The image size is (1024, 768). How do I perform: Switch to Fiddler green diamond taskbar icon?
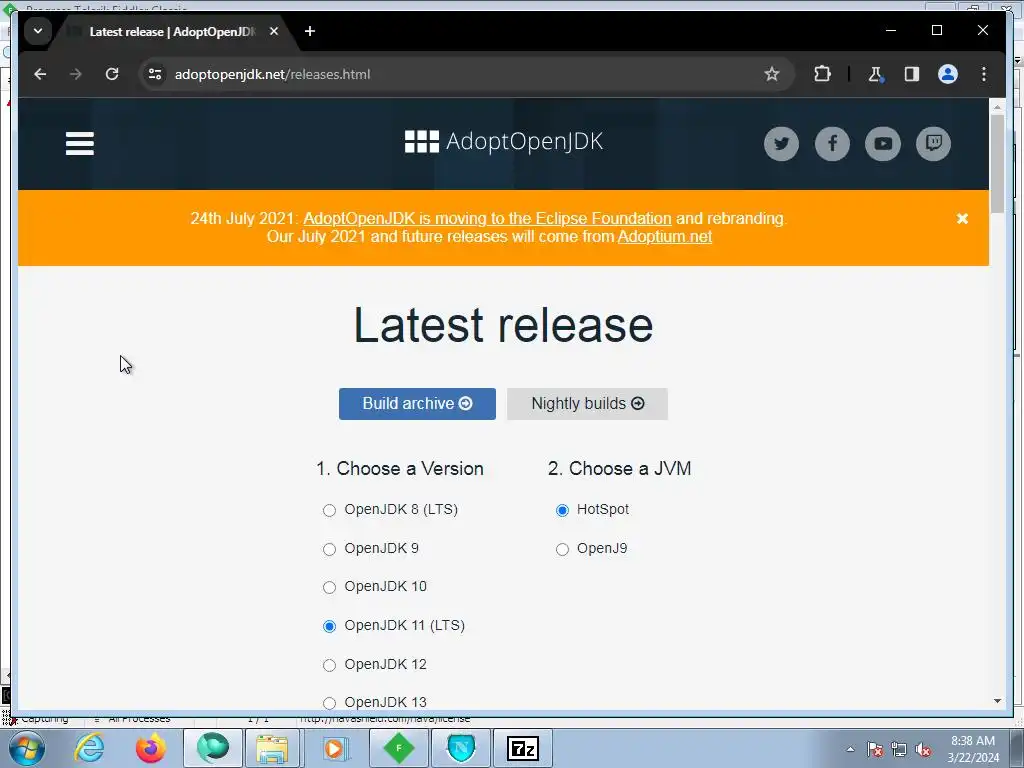coord(398,748)
